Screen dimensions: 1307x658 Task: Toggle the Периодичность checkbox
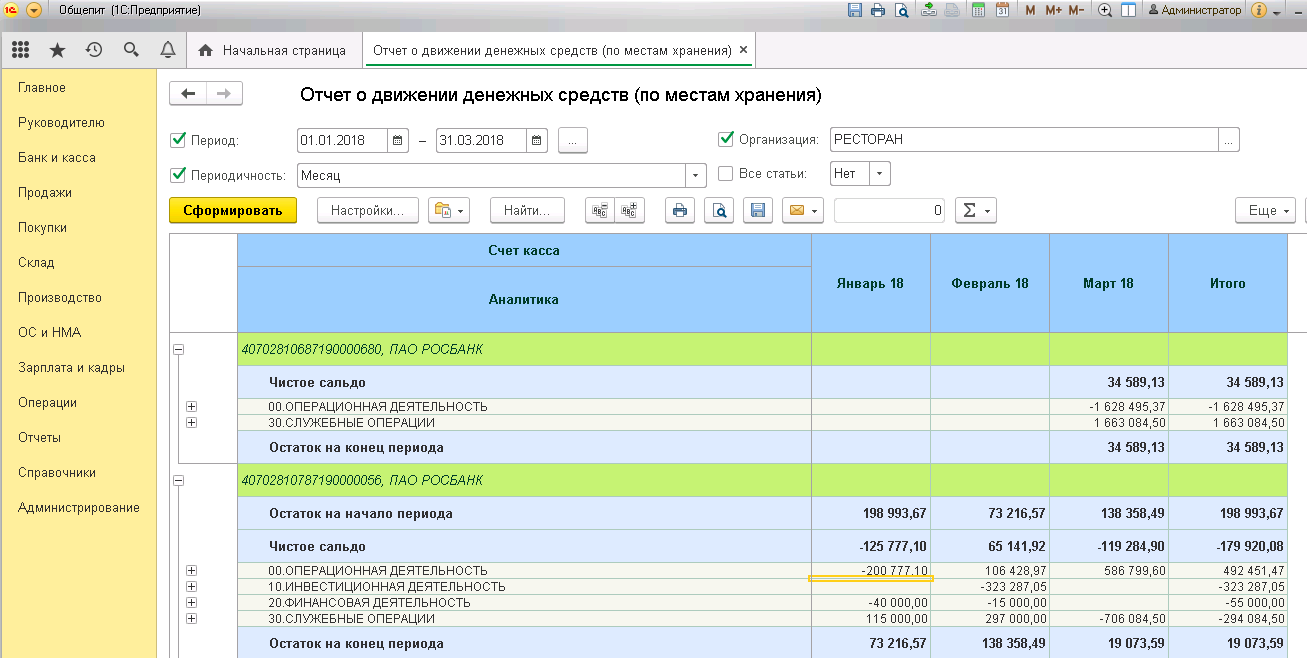tap(179, 175)
